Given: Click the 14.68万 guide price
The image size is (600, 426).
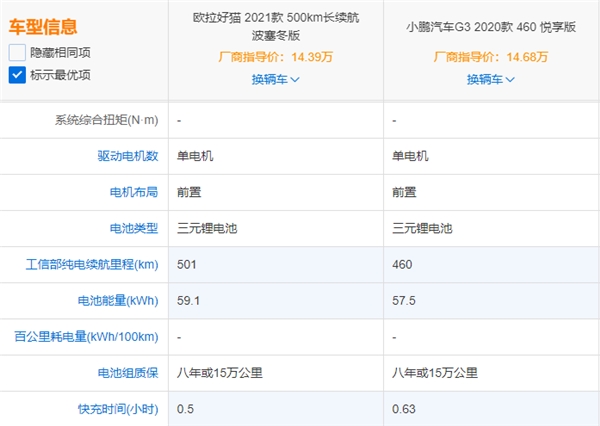Looking at the screenshot, I should click(x=527, y=57).
